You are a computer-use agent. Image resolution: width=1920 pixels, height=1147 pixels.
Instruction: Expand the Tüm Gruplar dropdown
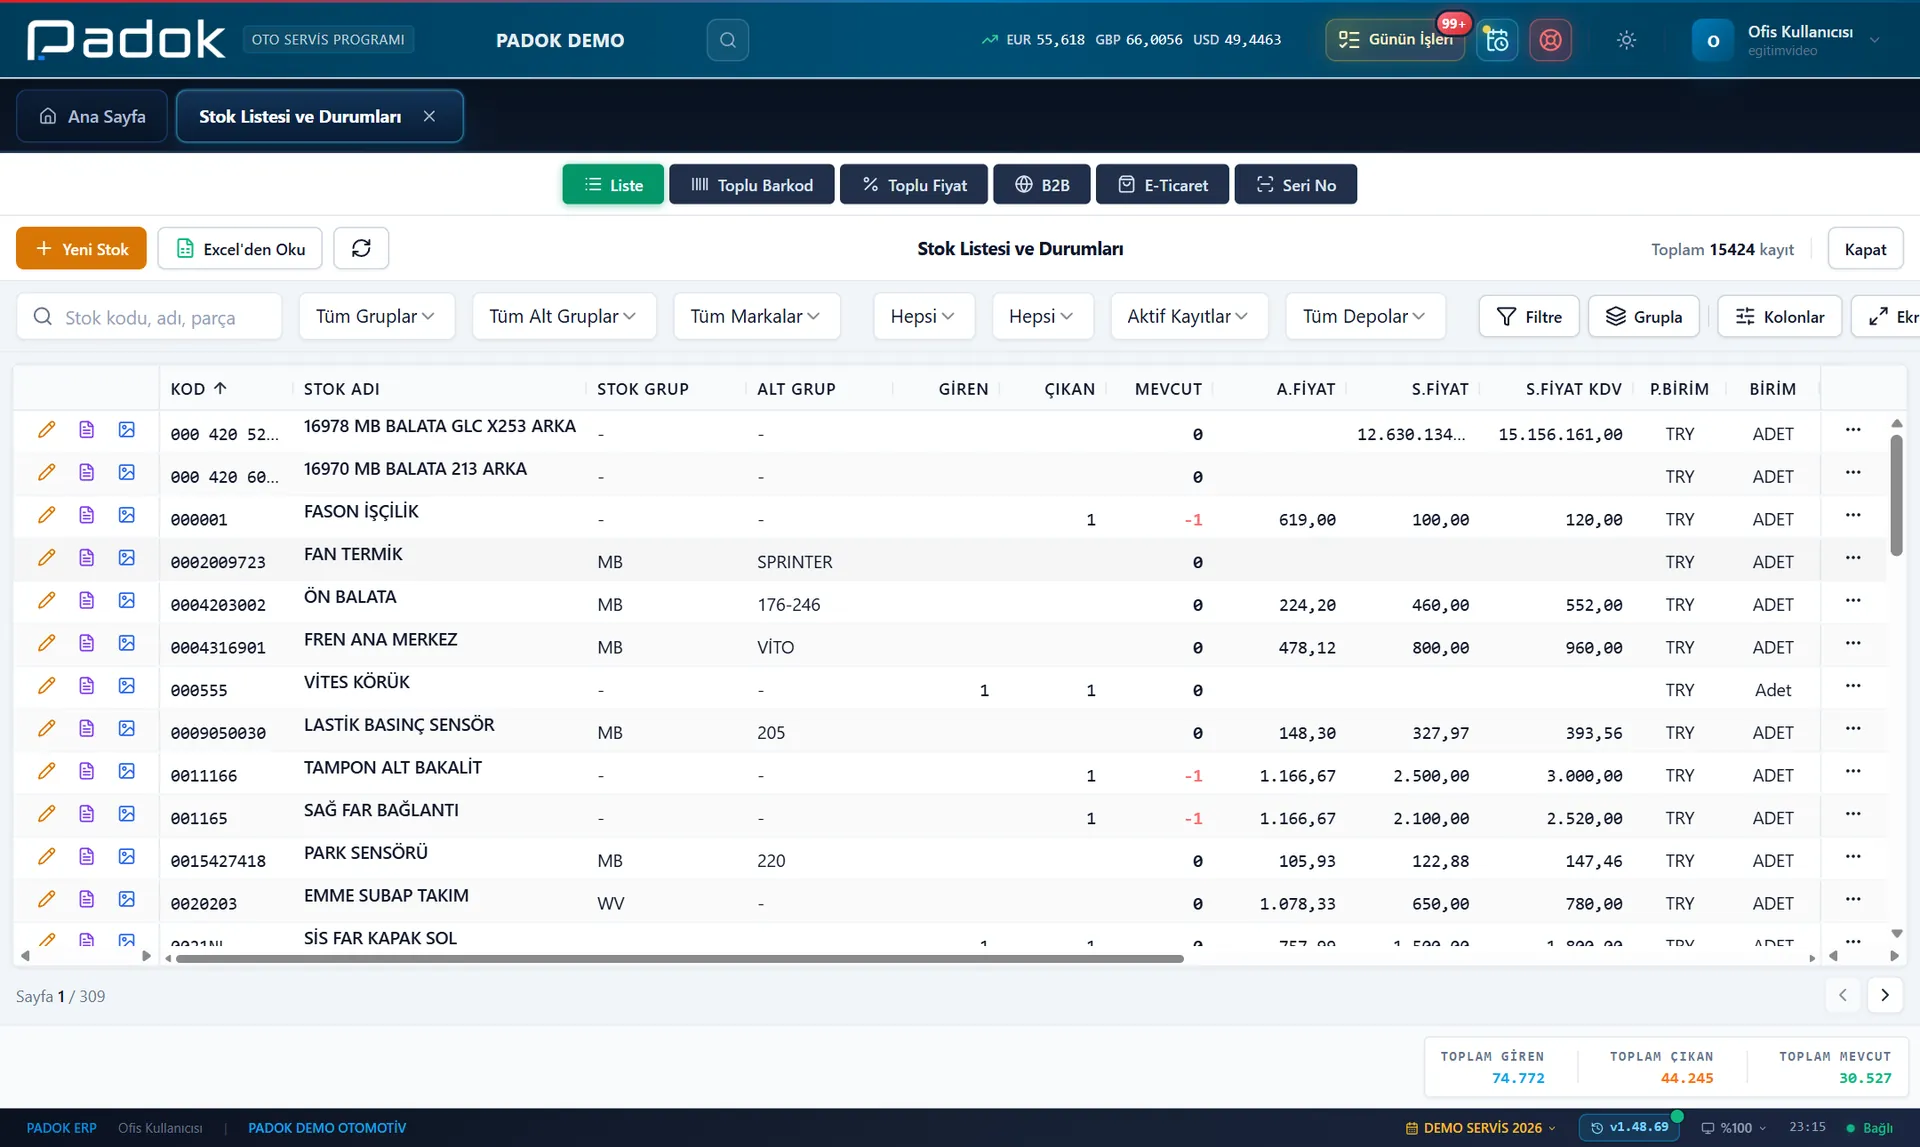[376, 316]
